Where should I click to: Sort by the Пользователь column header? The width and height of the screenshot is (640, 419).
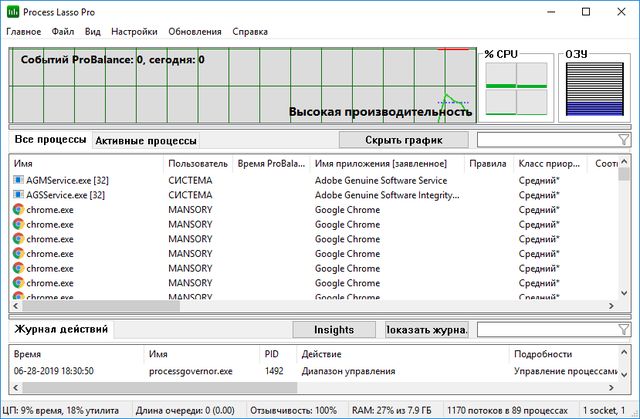click(x=196, y=163)
